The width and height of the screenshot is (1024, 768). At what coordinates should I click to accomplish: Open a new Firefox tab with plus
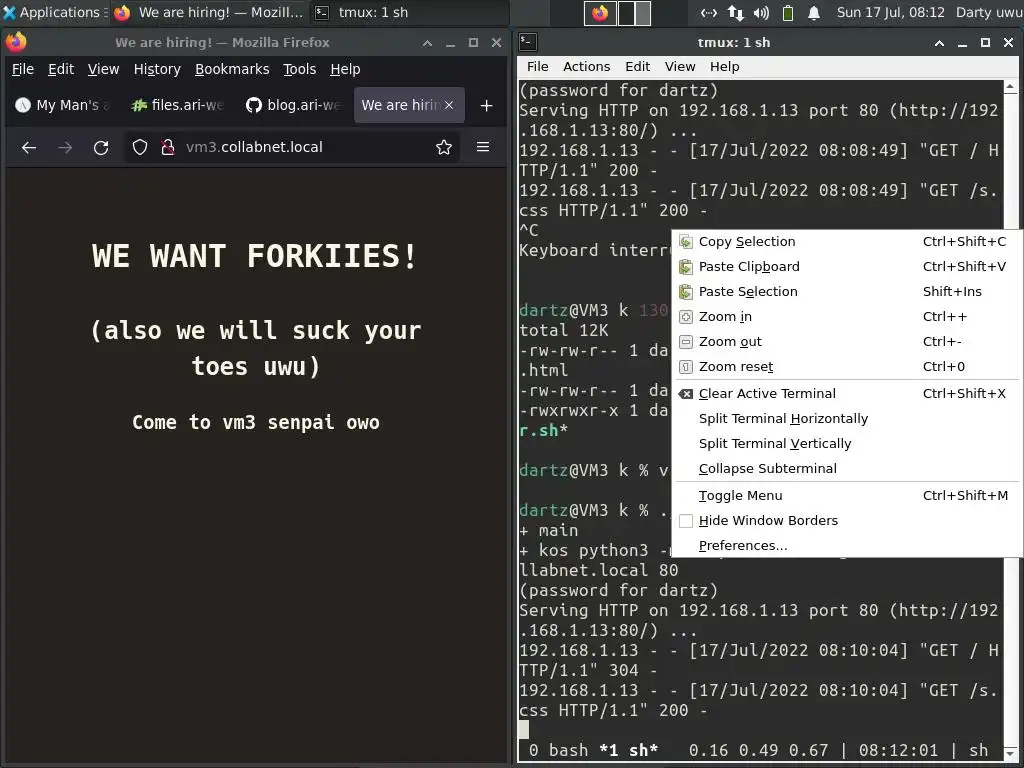coord(487,105)
